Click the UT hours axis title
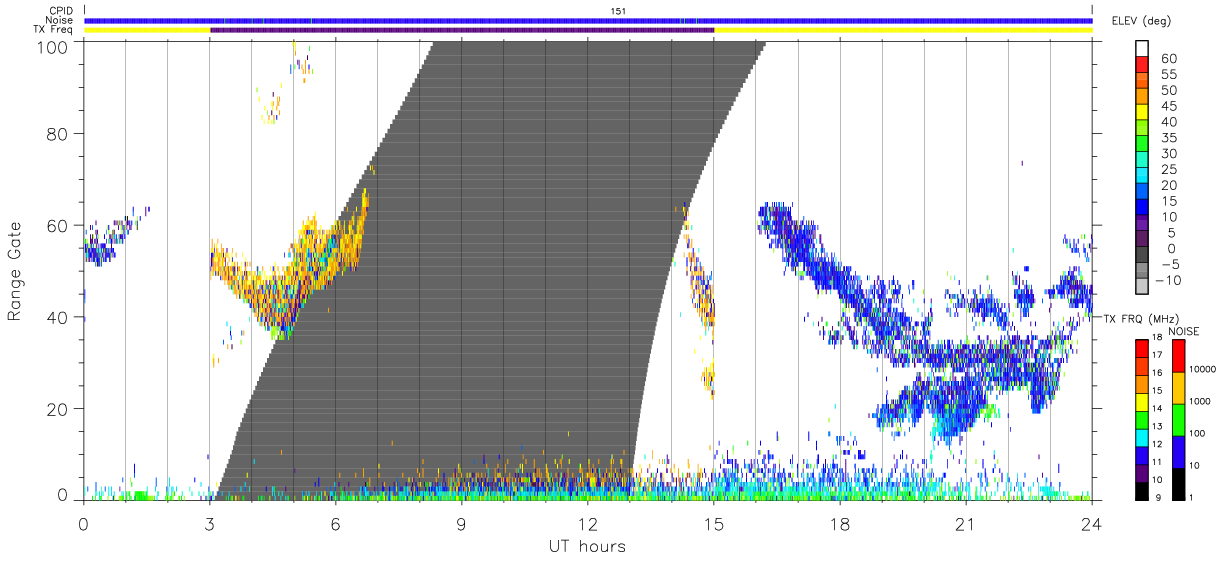 coord(586,547)
